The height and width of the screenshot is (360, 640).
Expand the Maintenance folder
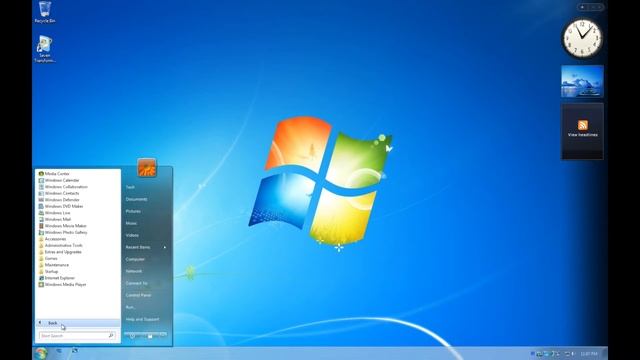pos(53,265)
